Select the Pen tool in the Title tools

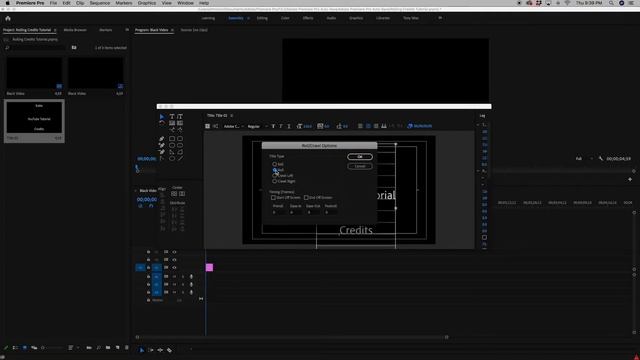click(x=162, y=139)
